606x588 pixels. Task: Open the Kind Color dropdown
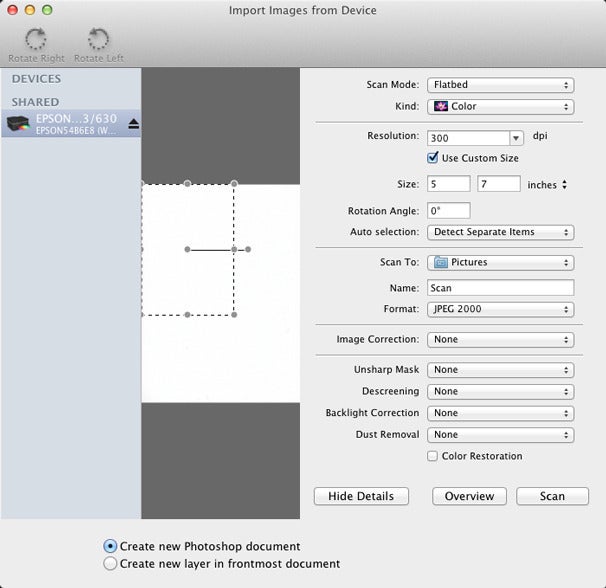500,106
